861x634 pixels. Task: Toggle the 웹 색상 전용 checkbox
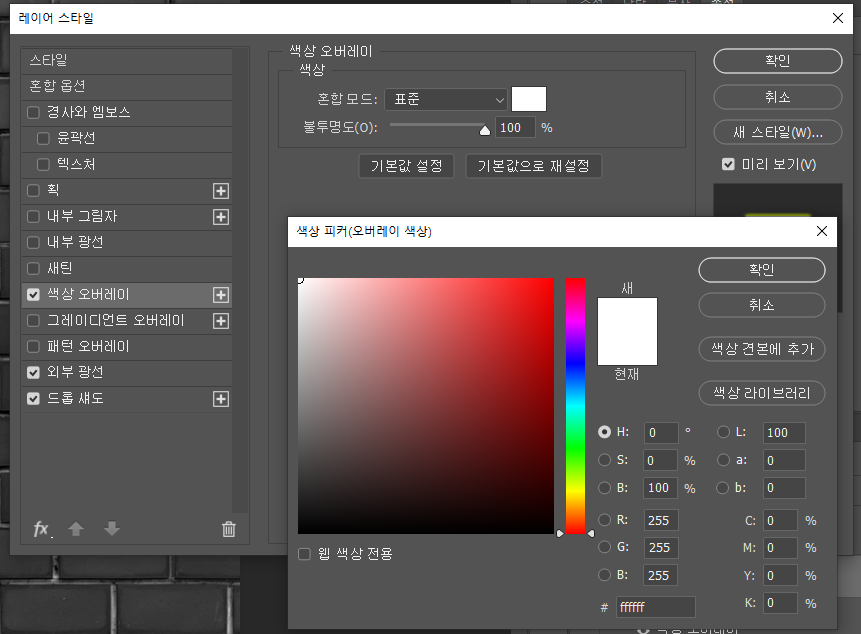304,554
